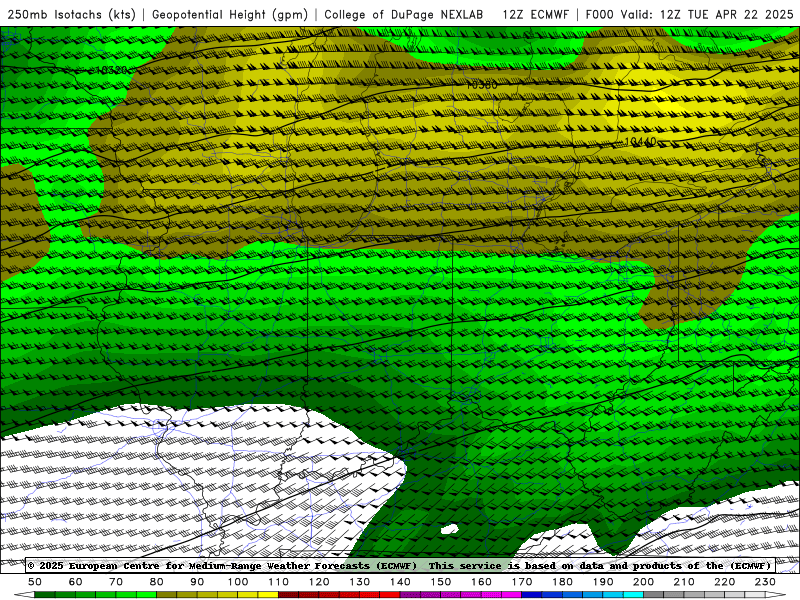Image resolution: width=800 pixels, height=600 pixels.
Task: Click the 'F000' forecast hour label
Action: (x=599, y=14)
